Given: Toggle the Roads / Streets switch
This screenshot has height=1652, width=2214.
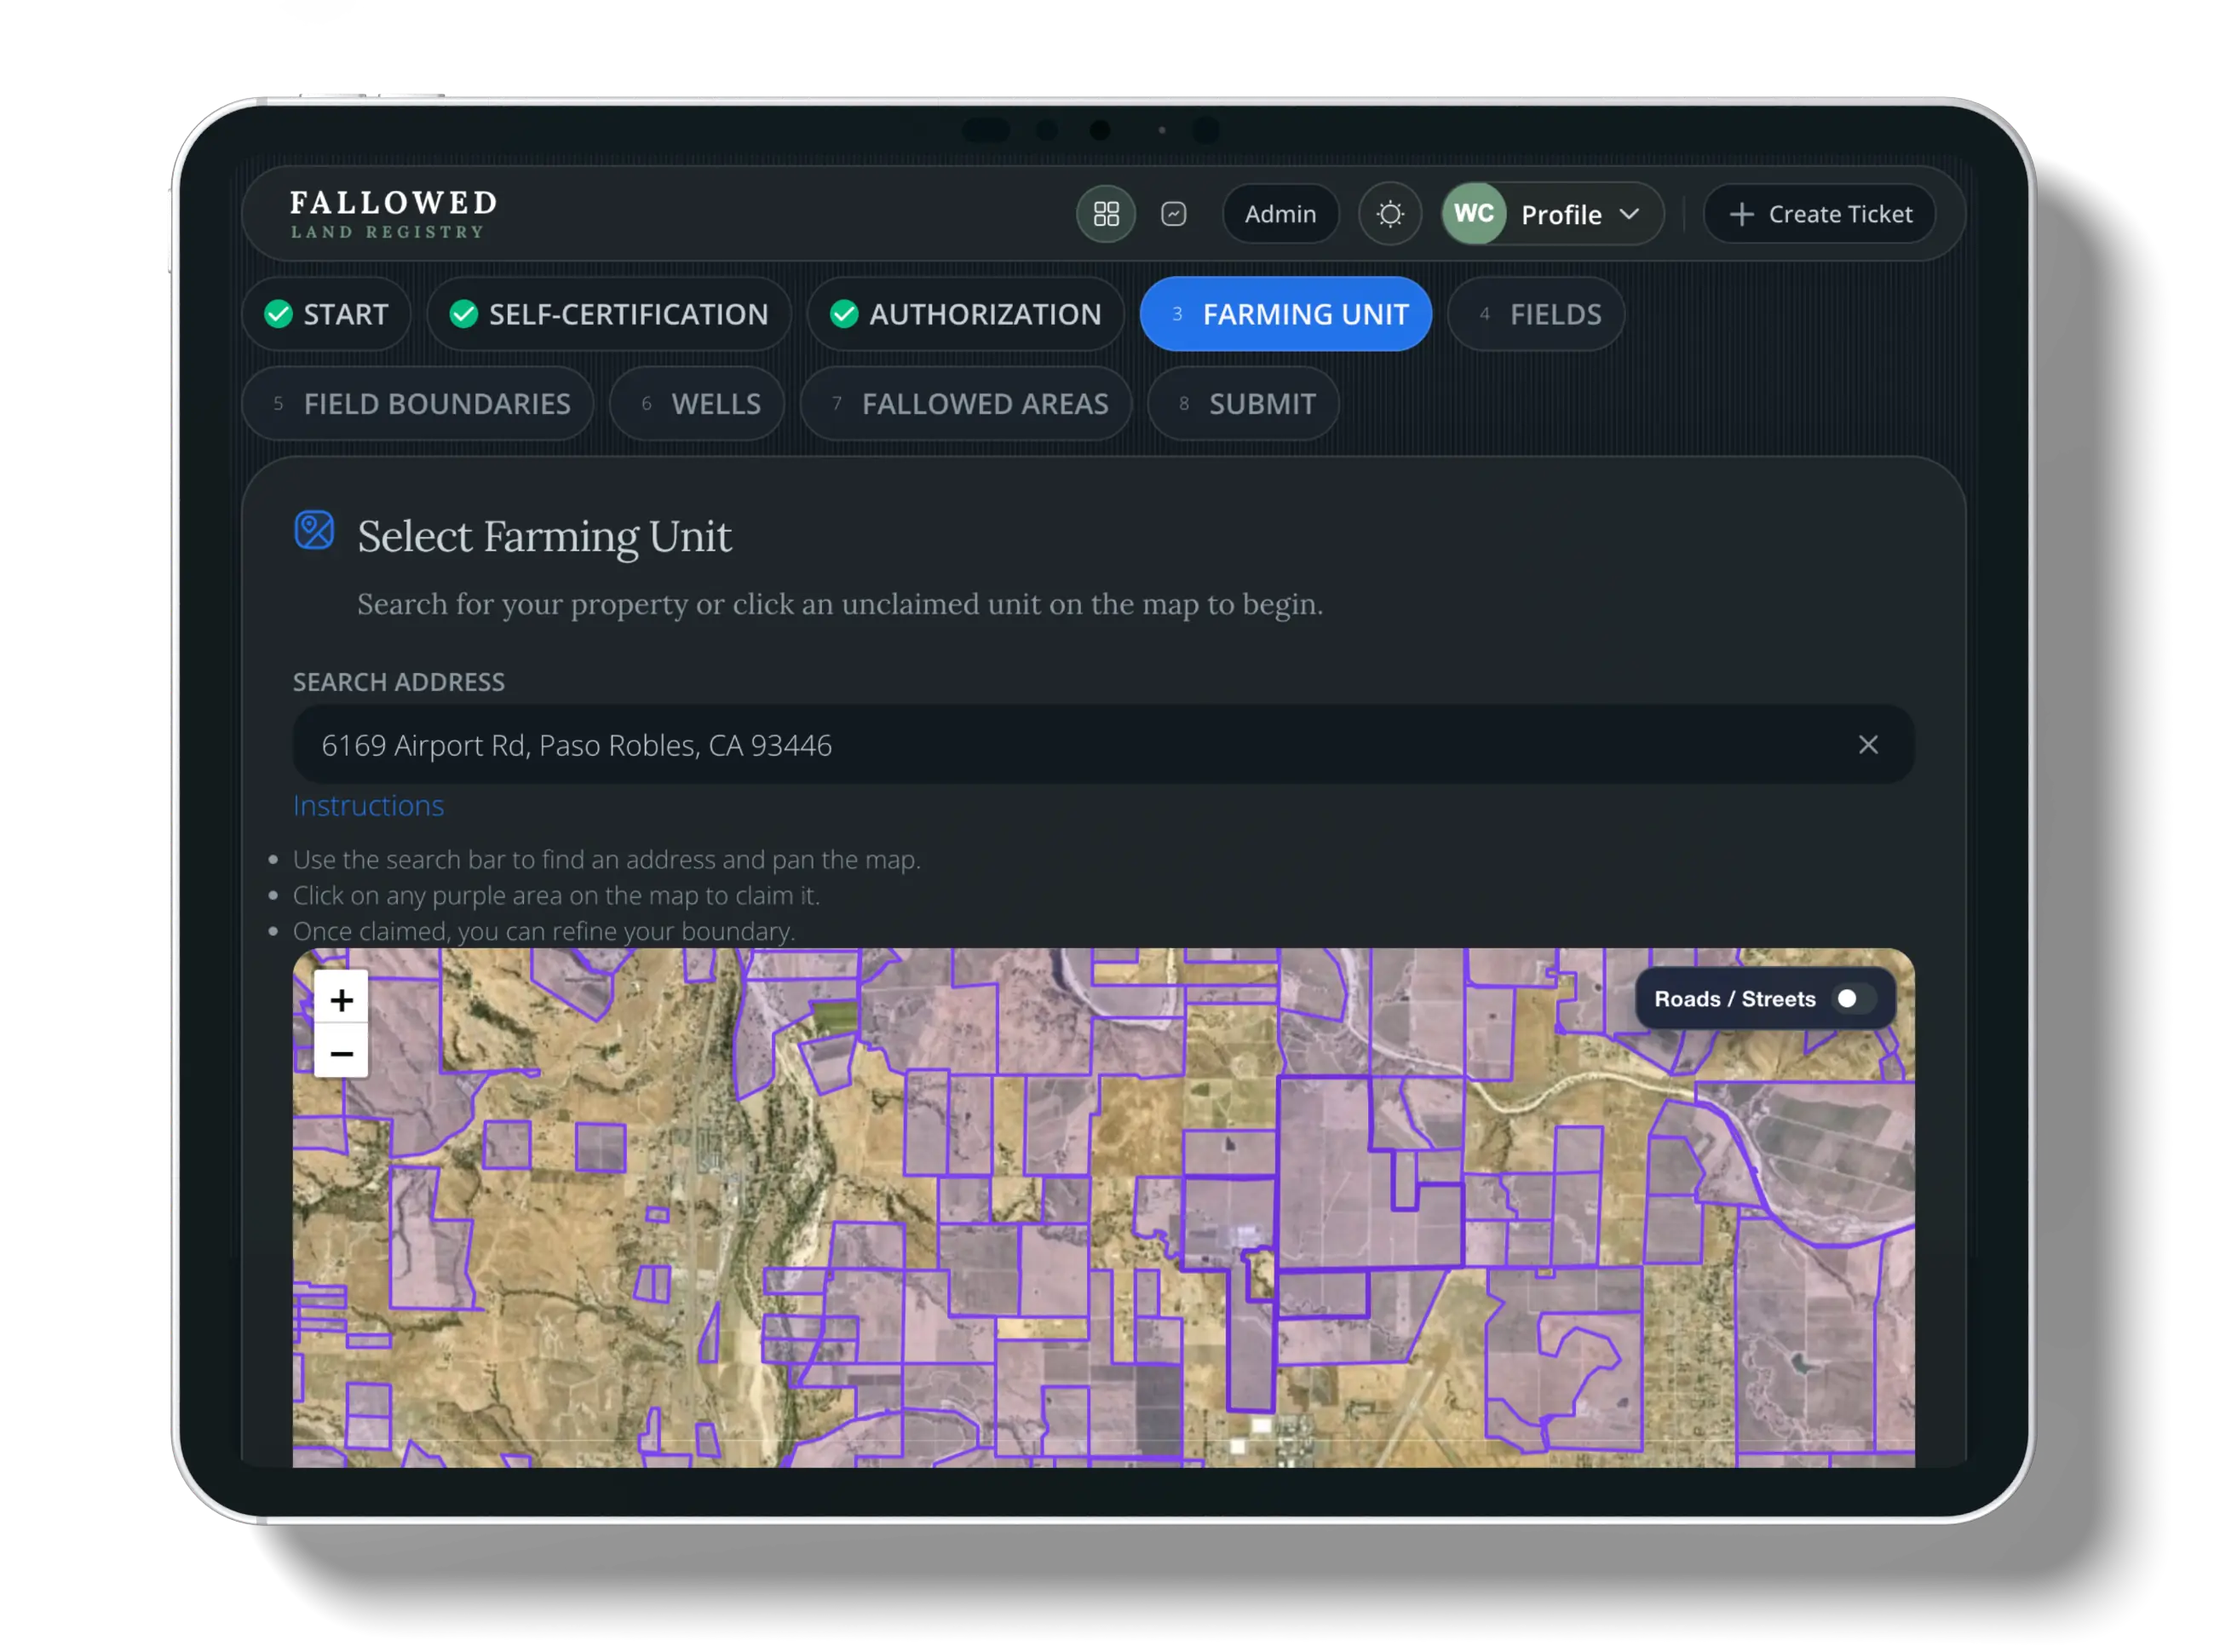Looking at the screenshot, I should click(1853, 999).
